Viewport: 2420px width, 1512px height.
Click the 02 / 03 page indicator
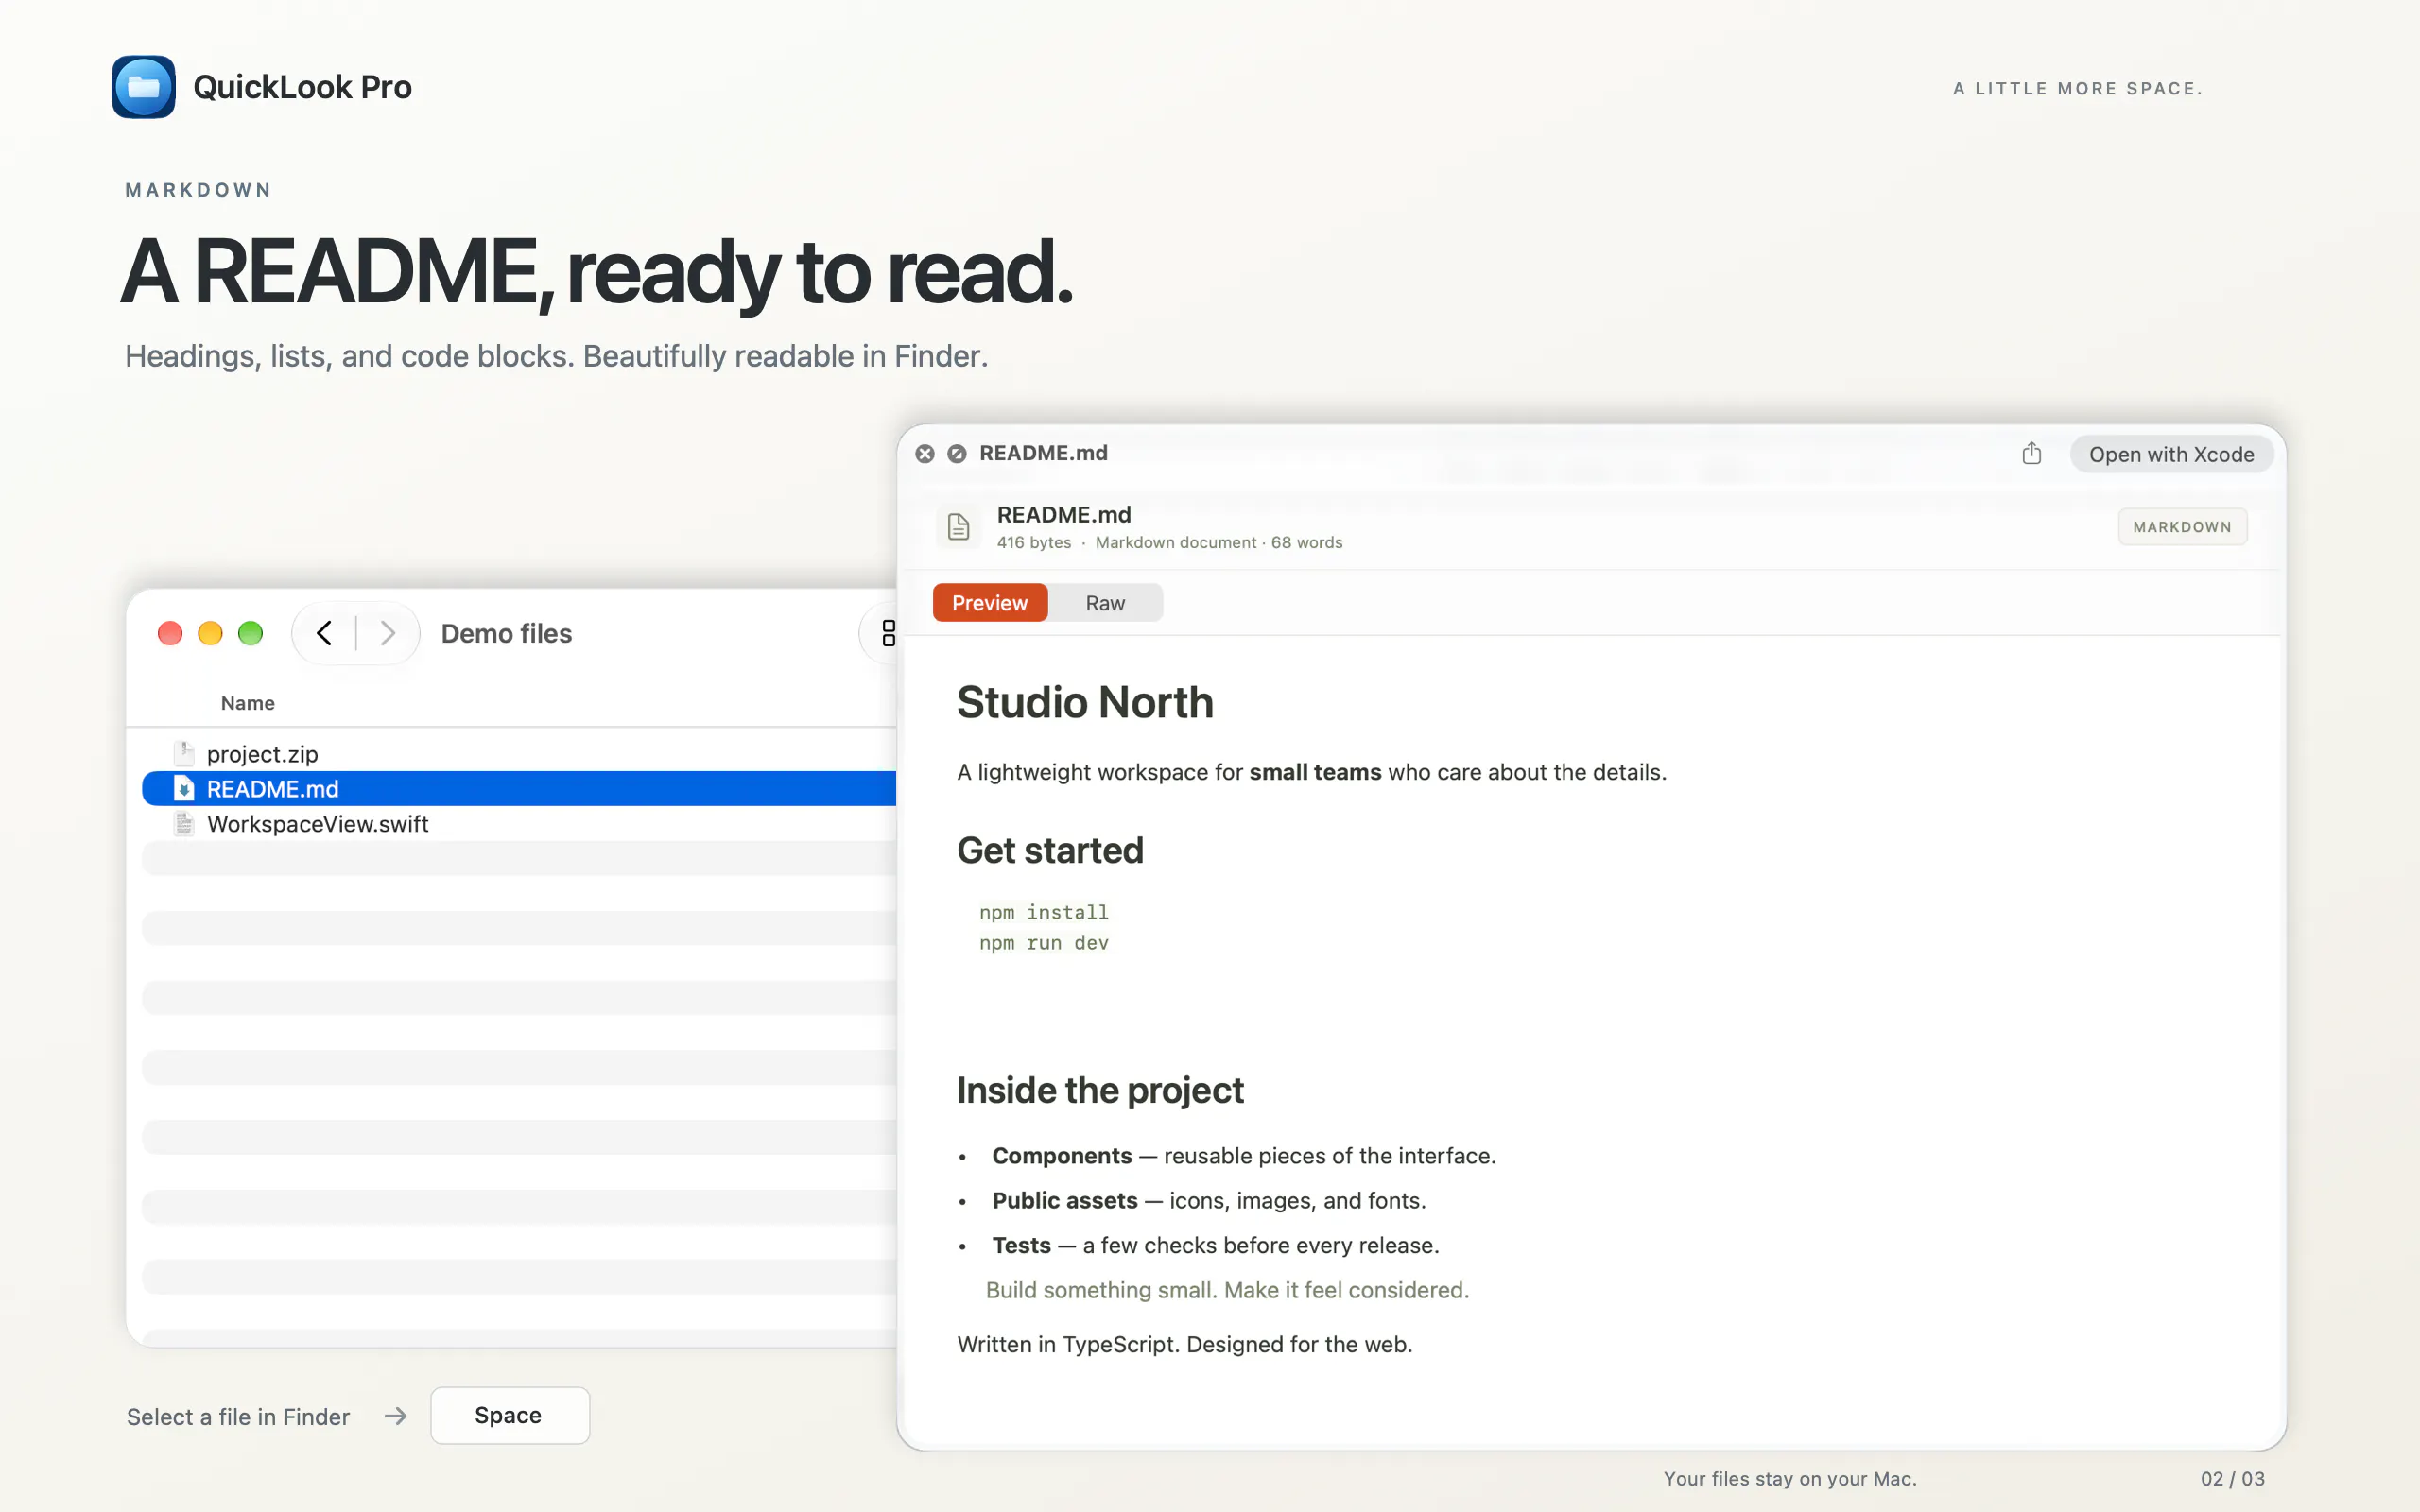click(2232, 1478)
